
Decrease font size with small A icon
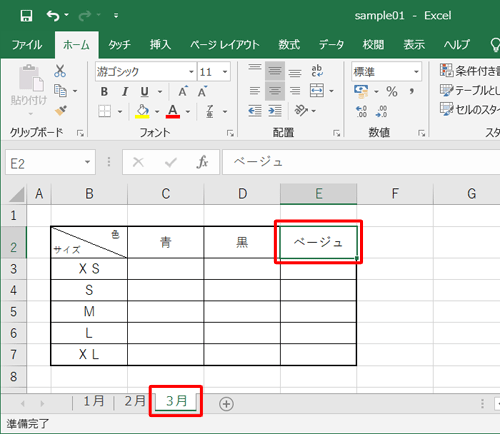click(x=203, y=91)
